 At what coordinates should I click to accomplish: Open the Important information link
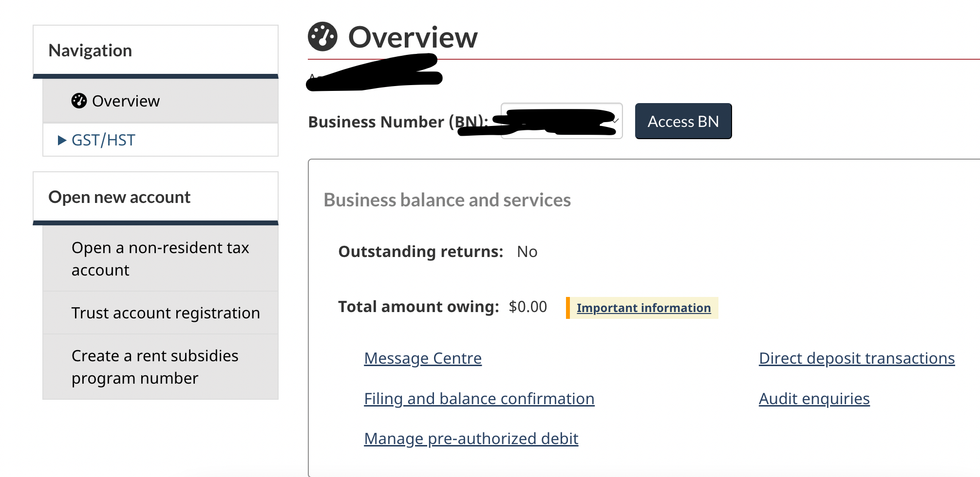pos(644,308)
